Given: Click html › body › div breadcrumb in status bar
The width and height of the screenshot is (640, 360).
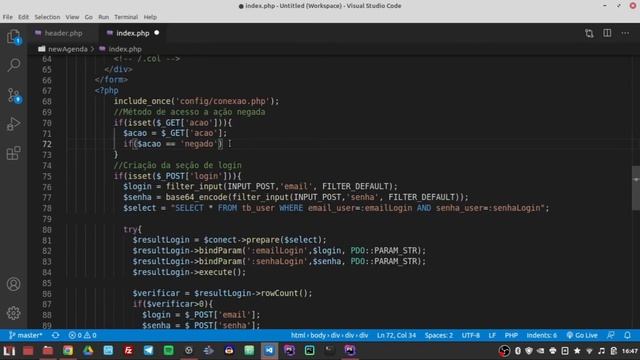Looking at the screenshot, I should (x=329, y=335).
